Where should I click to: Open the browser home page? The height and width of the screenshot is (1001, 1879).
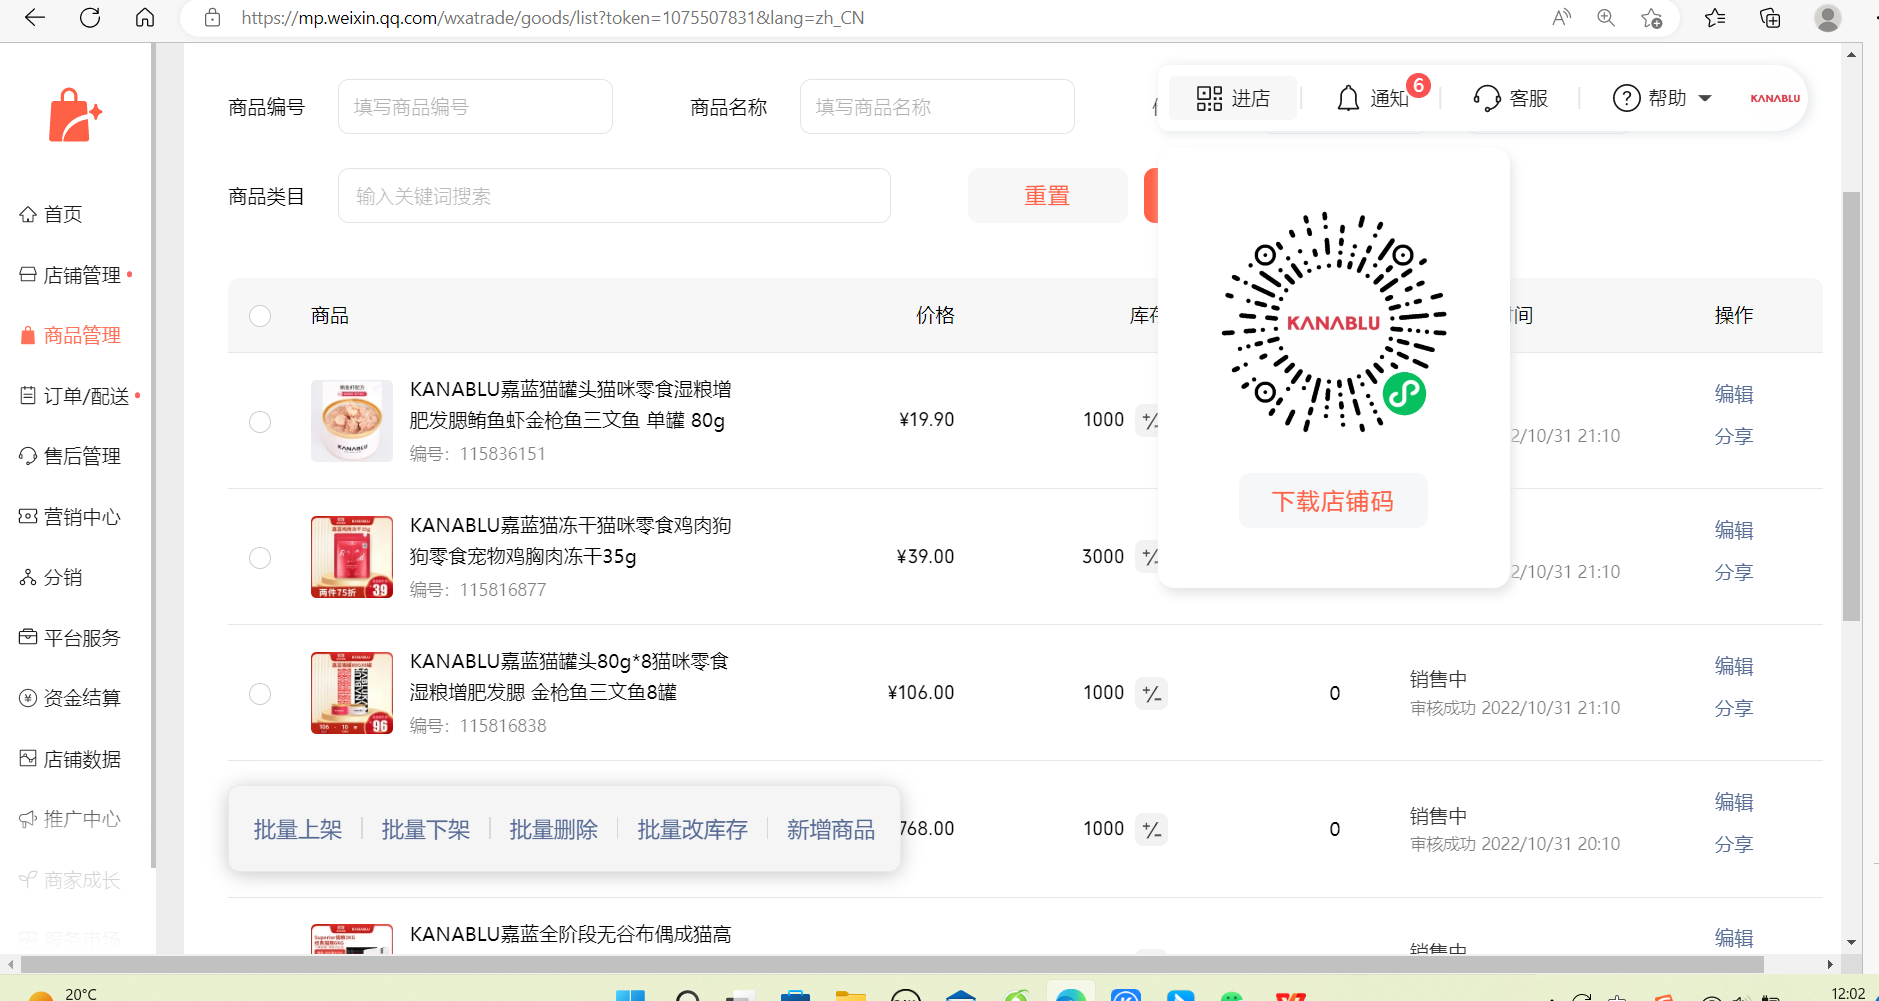145,17
